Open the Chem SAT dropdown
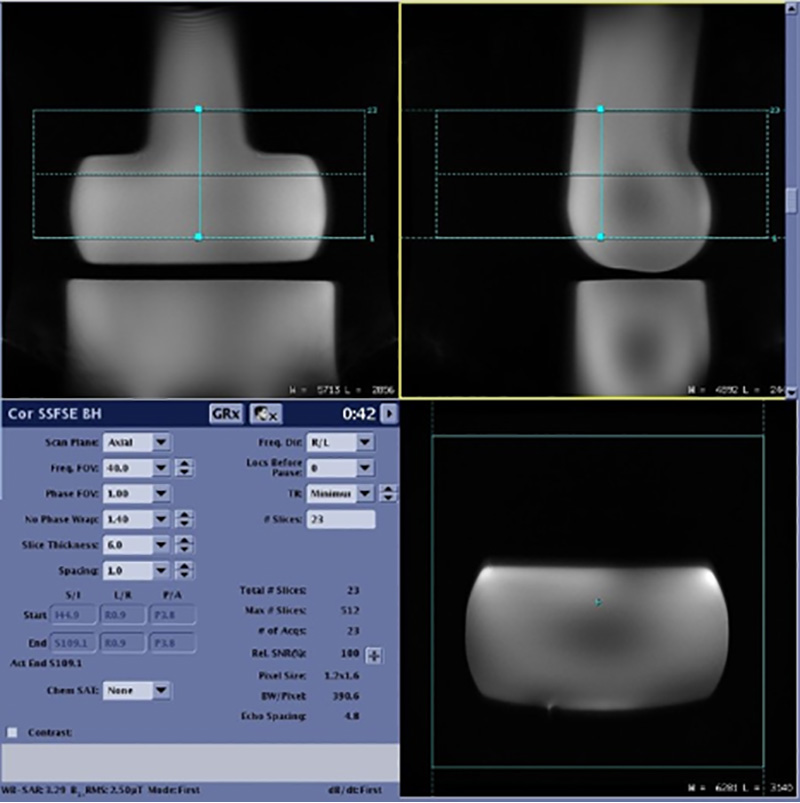800x803 pixels. coord(161,690)
